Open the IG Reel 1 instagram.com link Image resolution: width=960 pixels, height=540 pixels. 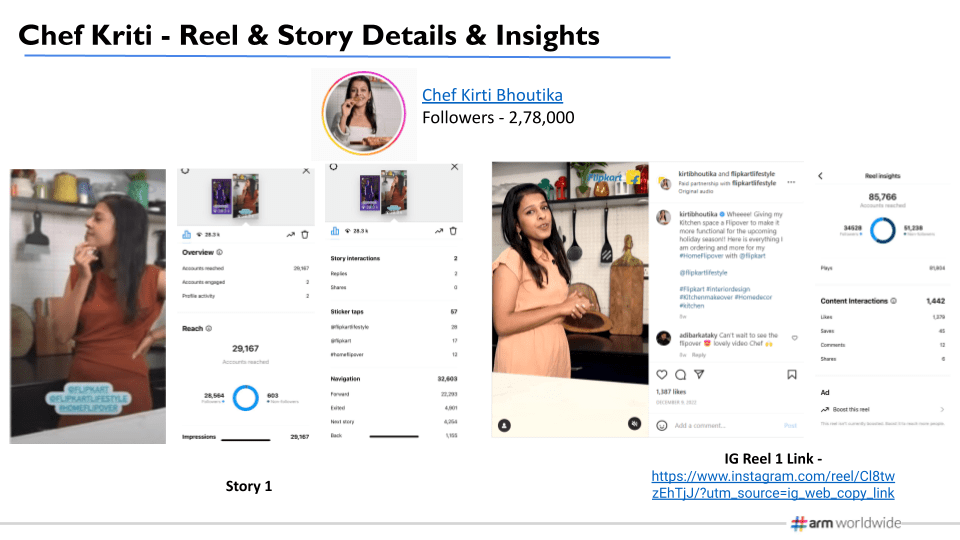click(772, 485)
